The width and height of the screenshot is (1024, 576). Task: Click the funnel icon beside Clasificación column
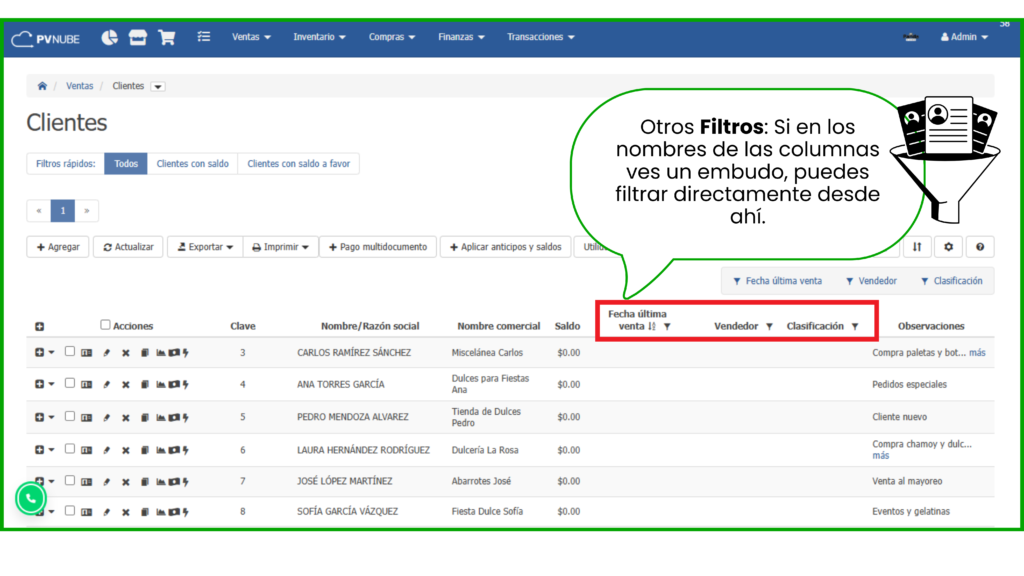click(855, 326)
